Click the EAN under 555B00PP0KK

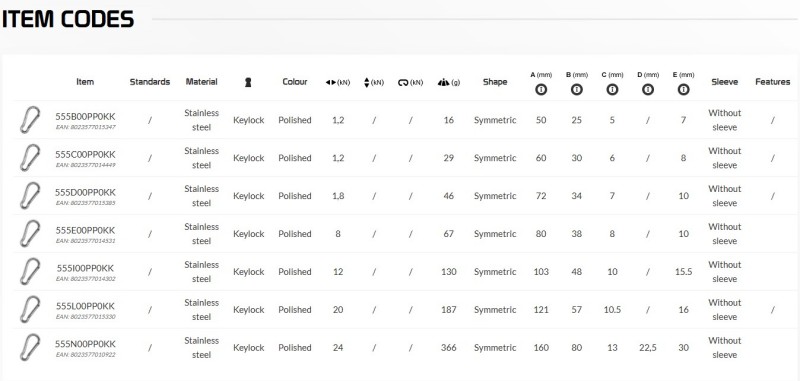(x=85, y=127)
